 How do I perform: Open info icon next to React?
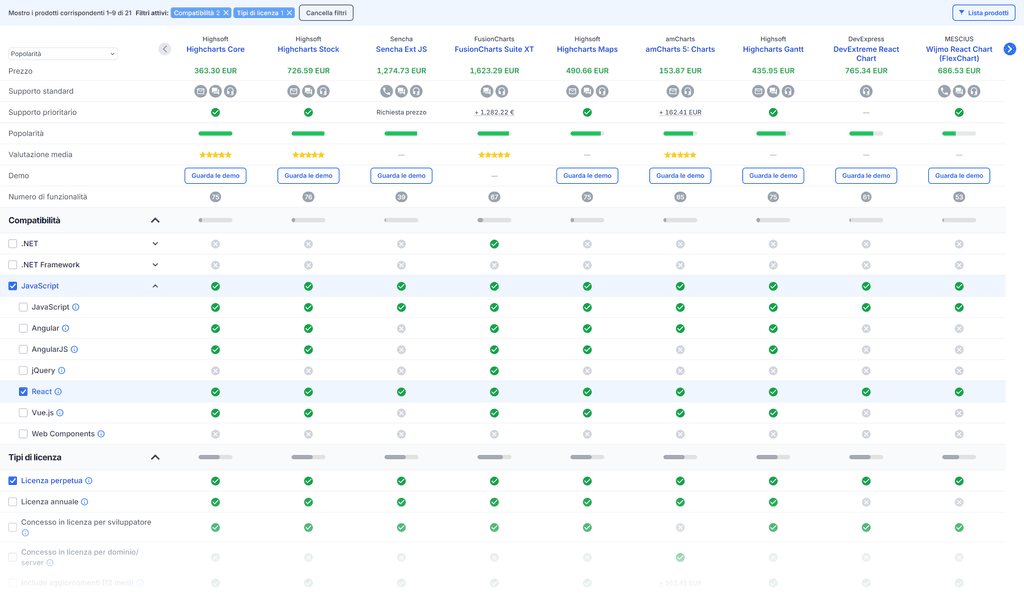[x=58, y=392]
